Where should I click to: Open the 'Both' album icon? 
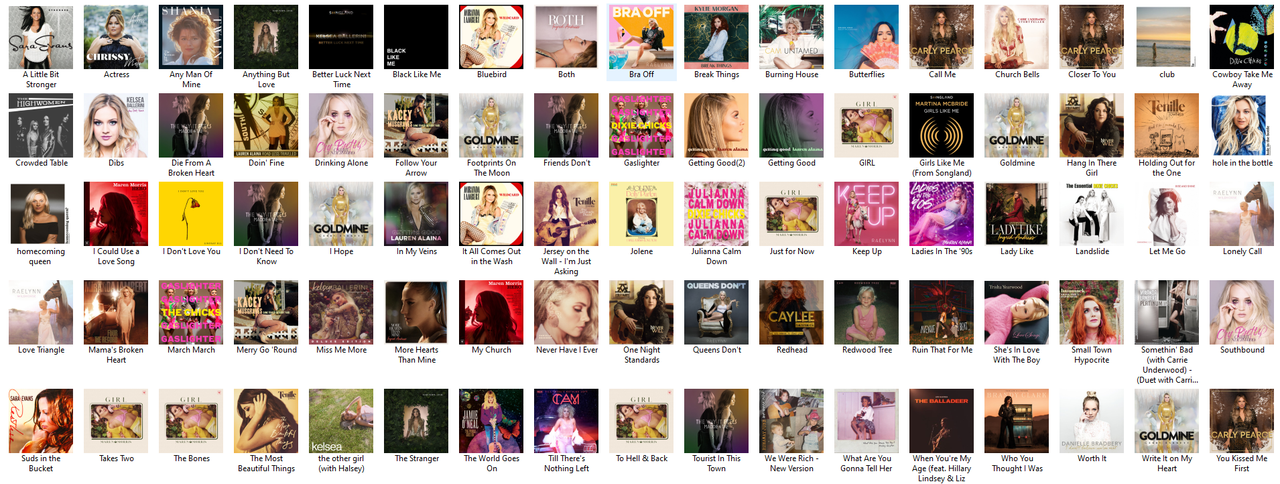coord(566,37)
